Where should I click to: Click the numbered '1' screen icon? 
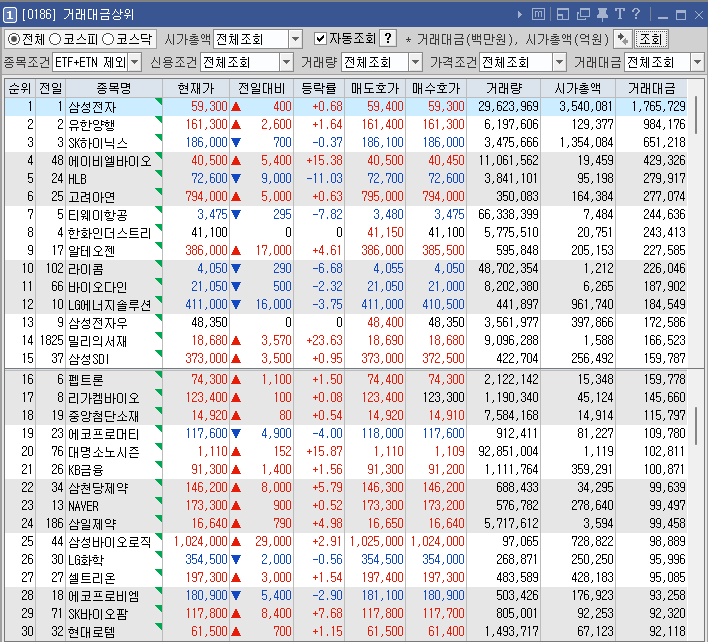[10, 15]
